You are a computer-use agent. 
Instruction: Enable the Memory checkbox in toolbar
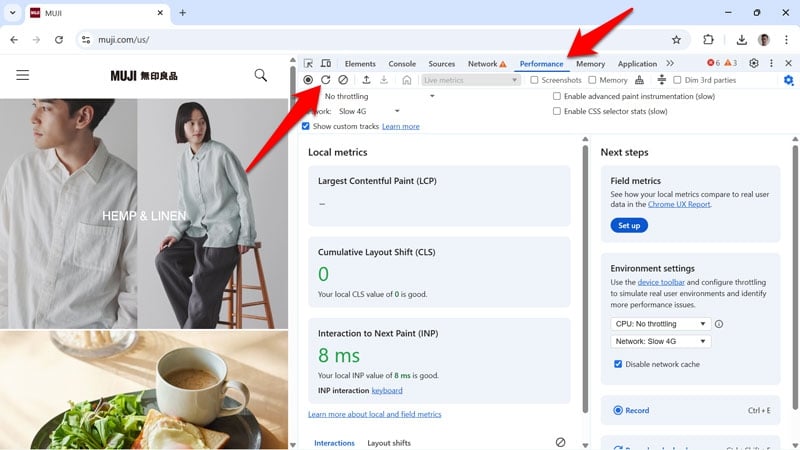[x=592, y=80]
